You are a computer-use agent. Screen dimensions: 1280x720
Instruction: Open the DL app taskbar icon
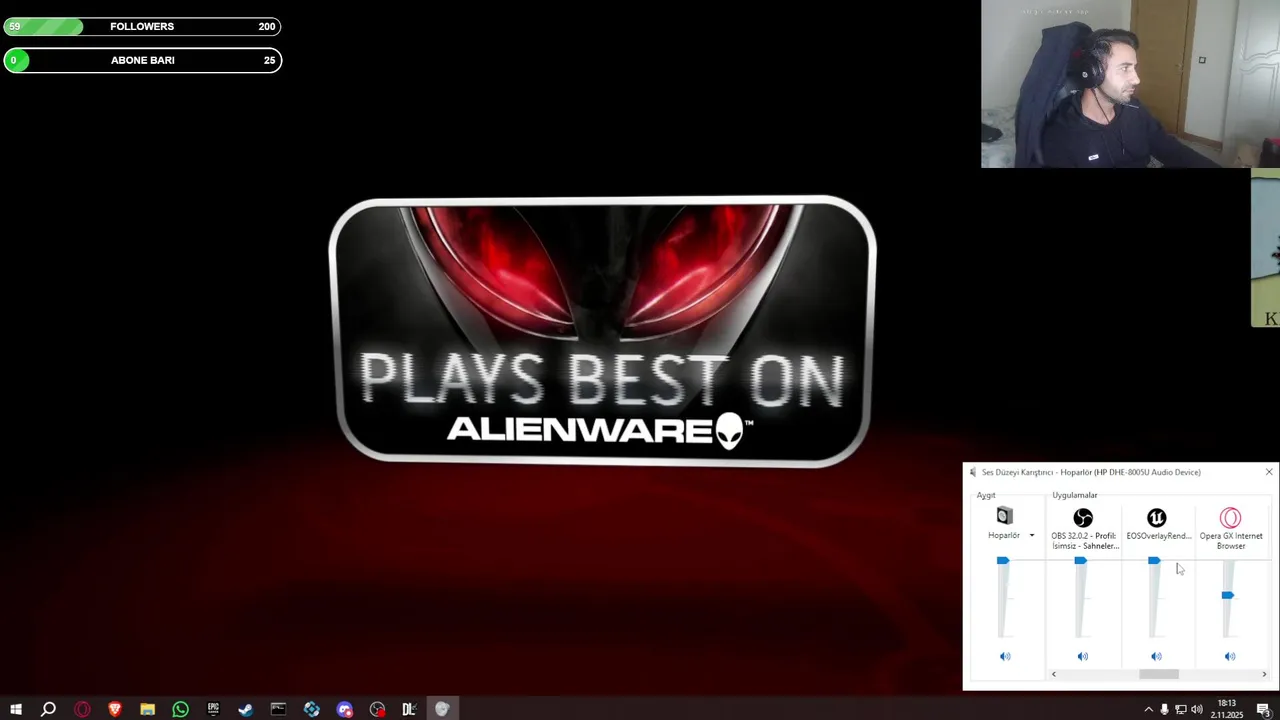coord(409,710)
